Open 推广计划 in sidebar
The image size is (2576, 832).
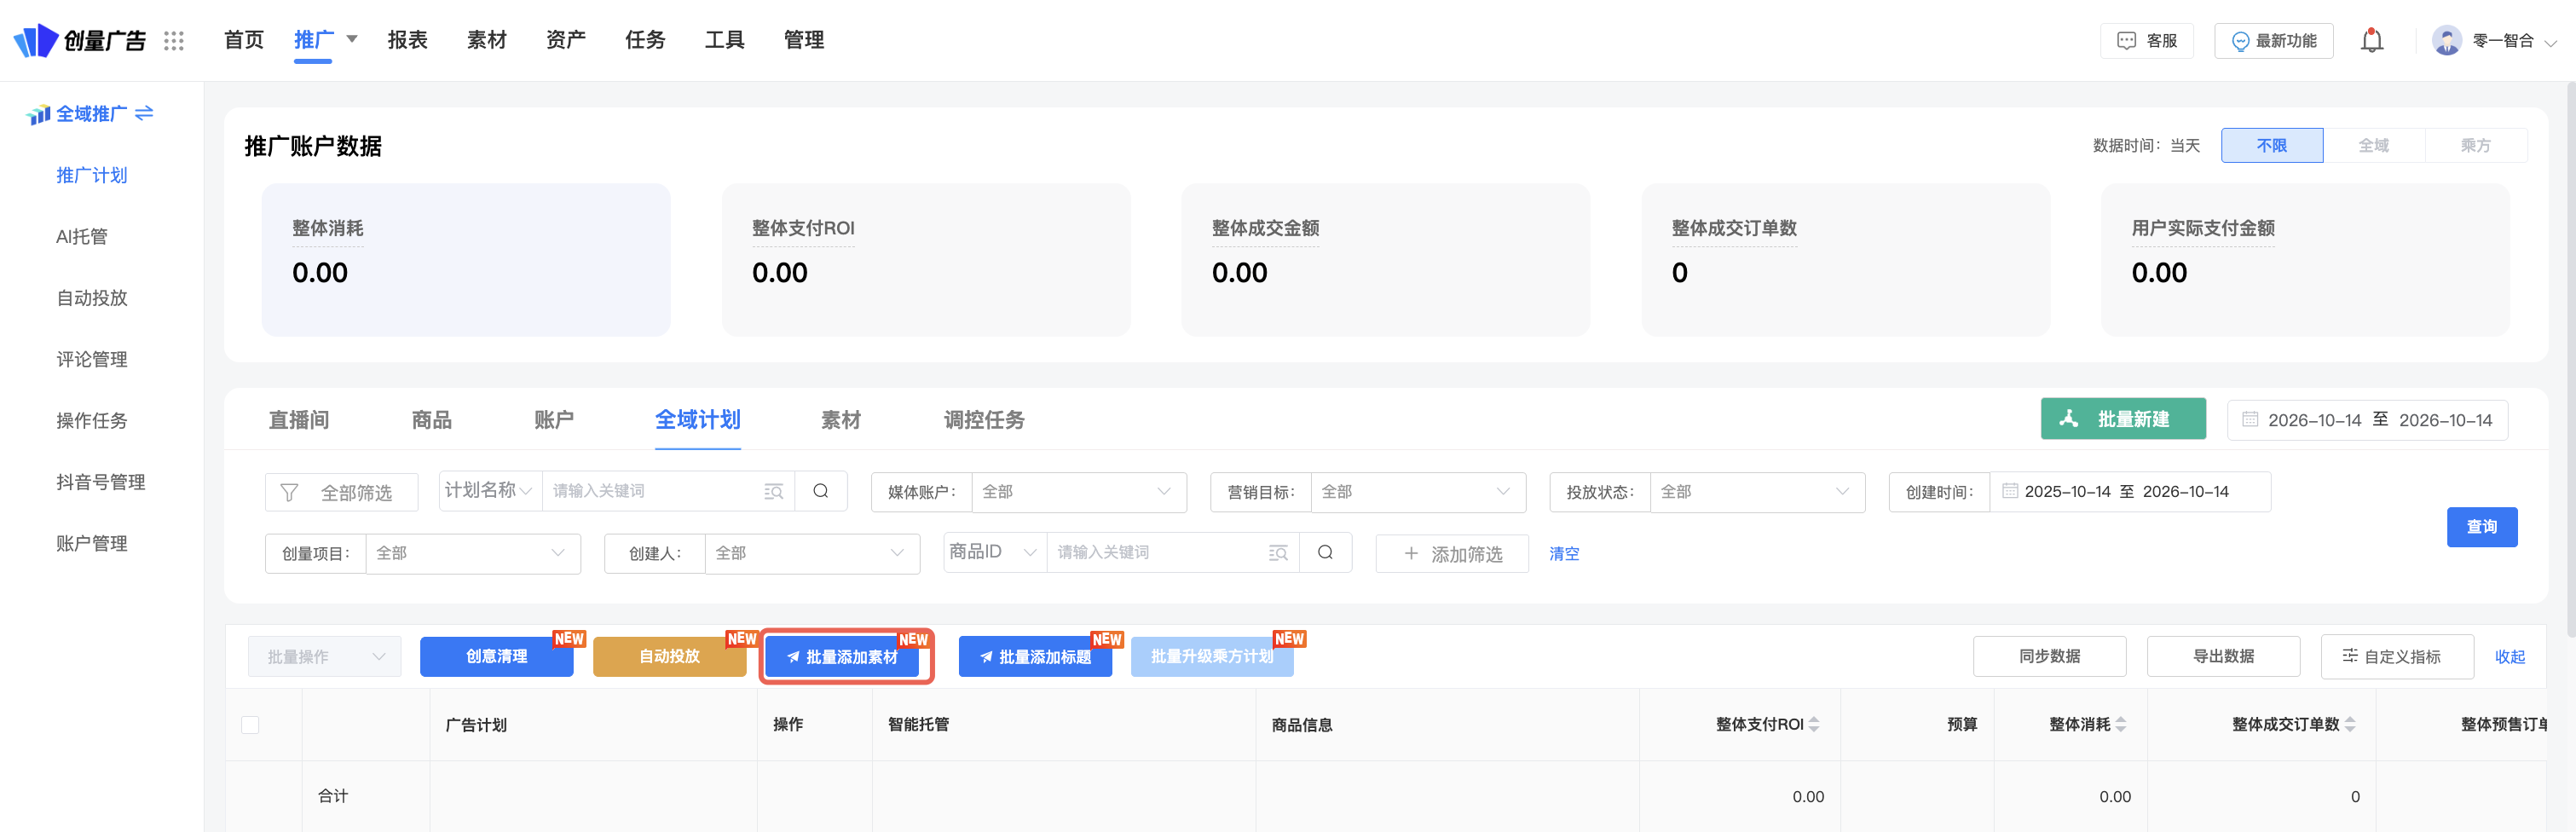(92, 175)
